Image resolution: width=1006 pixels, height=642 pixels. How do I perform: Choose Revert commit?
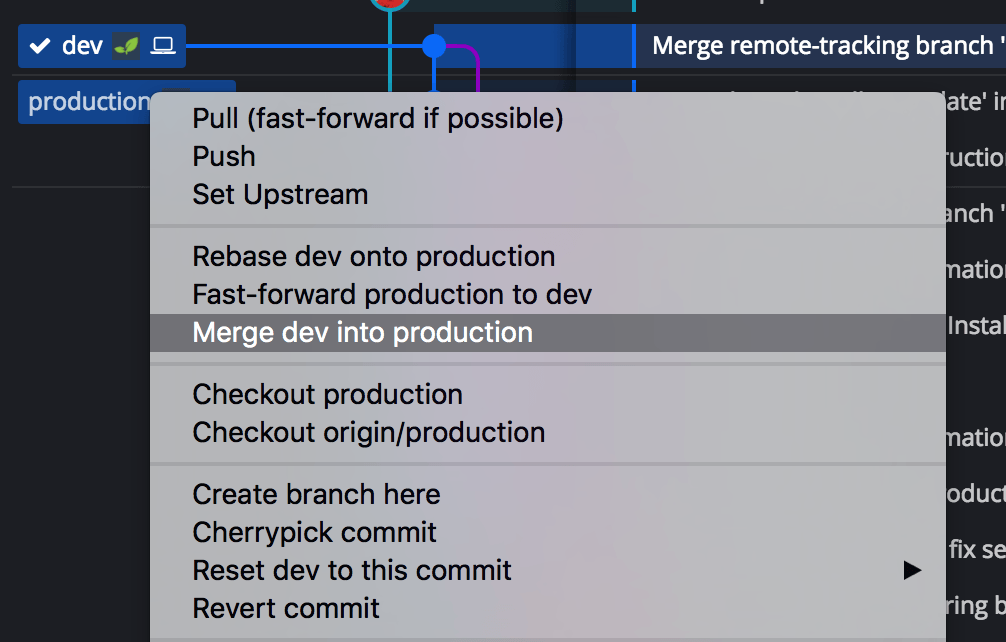[285, 608]
